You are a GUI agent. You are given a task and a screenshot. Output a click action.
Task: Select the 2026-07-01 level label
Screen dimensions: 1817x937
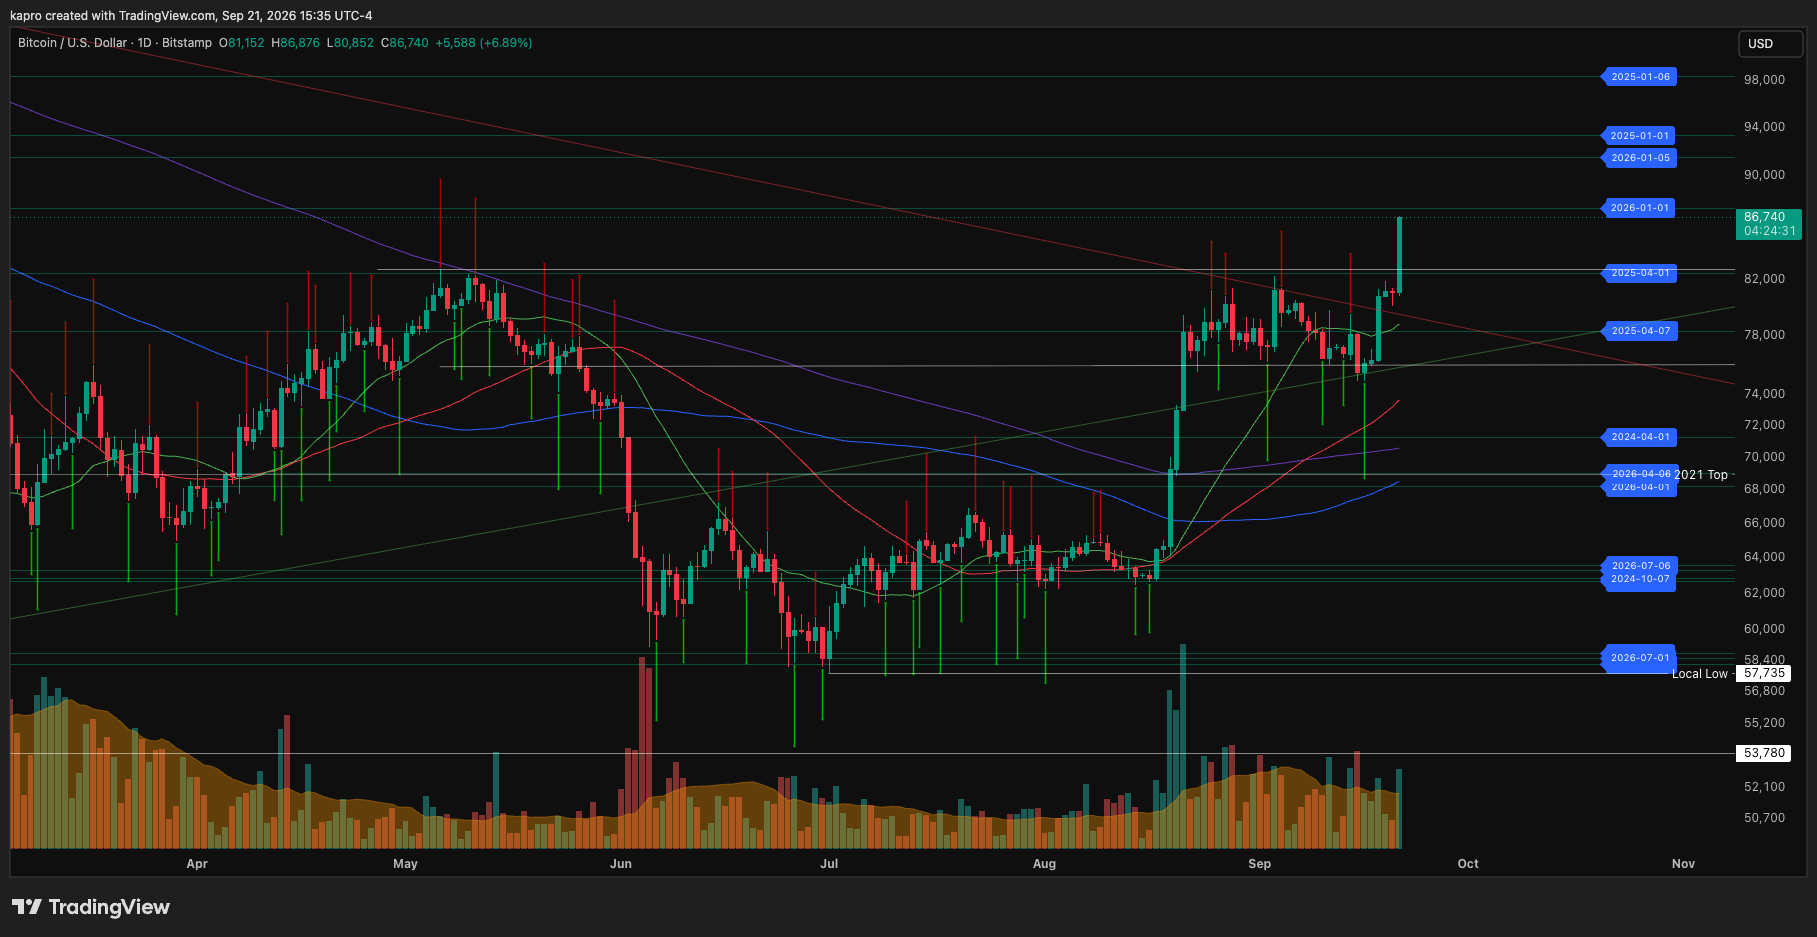tap(1640, 658)
